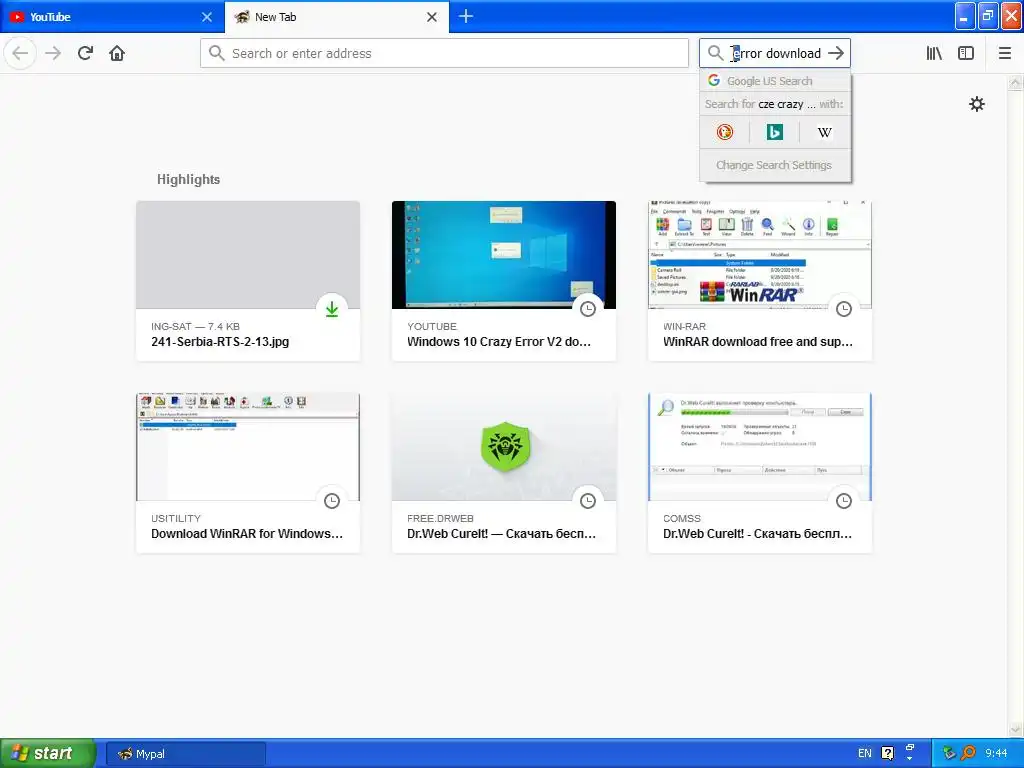This screenshot has height=768, width=1024.
Task: Click the help question mark tray icon
Action: click(888, 754)
